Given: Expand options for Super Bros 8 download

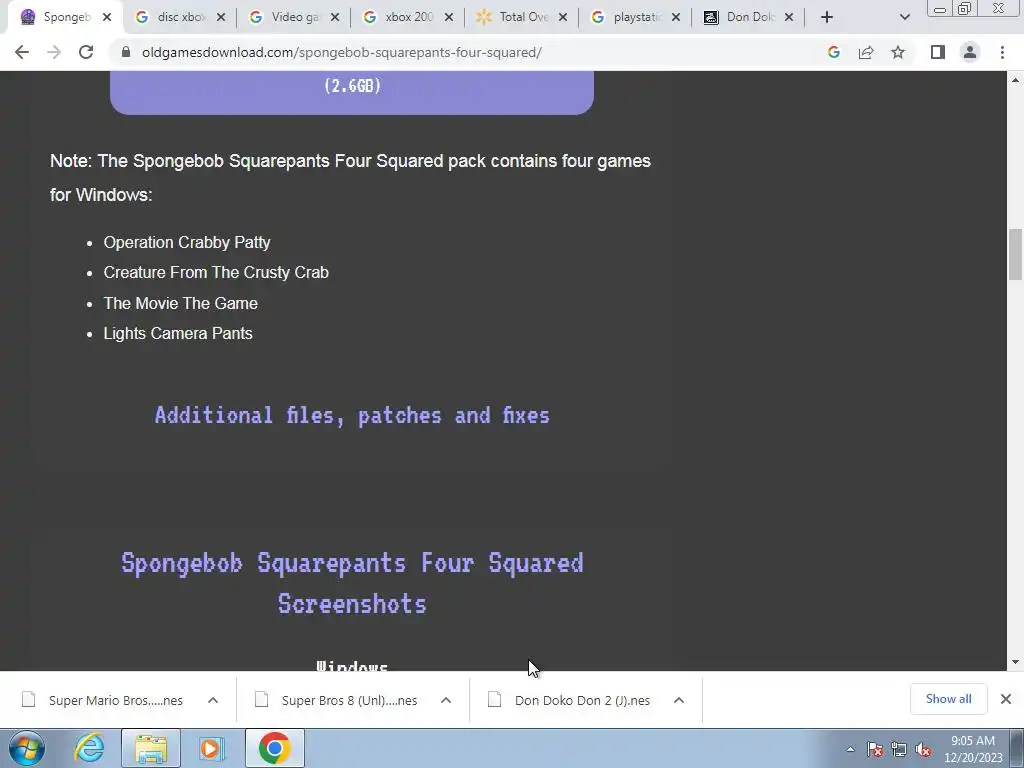Looking at the screenshot, I should pyautogui.click(x=446, y=700).
